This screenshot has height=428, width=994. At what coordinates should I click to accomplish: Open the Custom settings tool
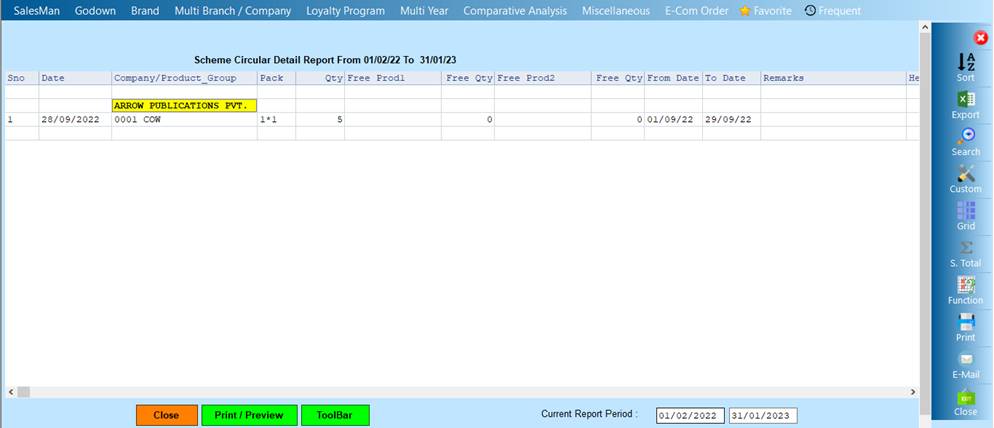(x=965, y=174)
